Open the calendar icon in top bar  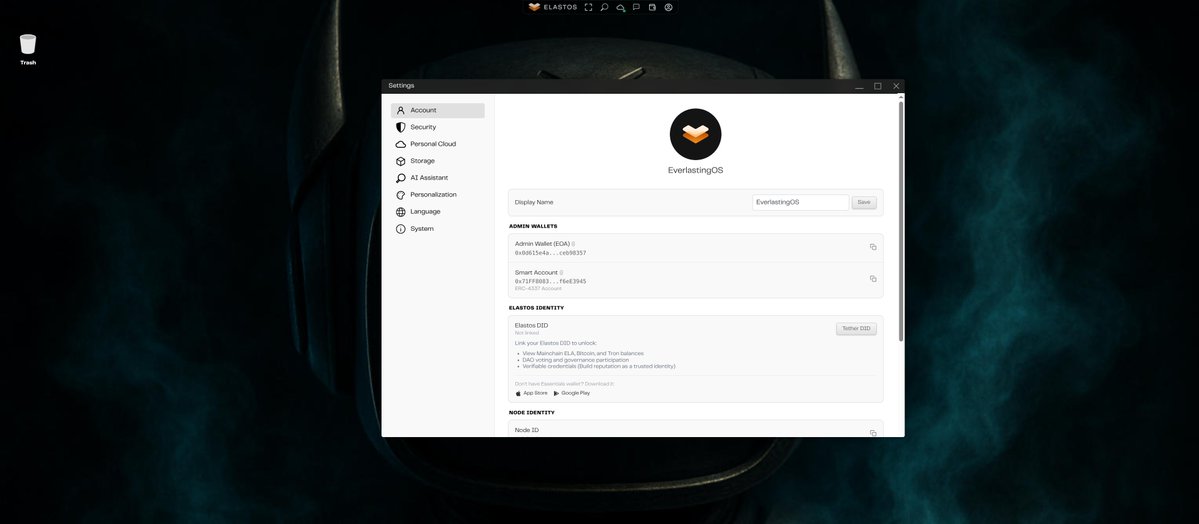tap(652, 7)
